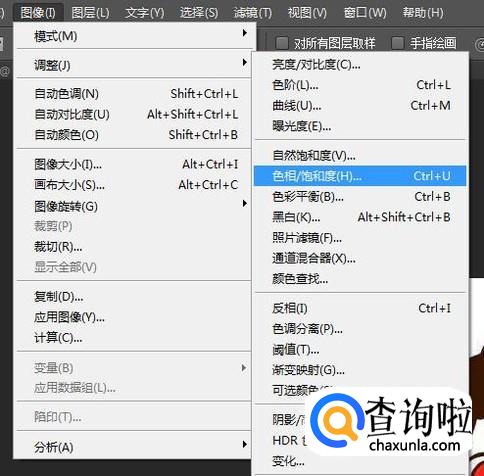Expand the 调整(J) submenu arrow
Image resolution: width=484 pixels, height=476 pixels.
(x=245, y=62)
